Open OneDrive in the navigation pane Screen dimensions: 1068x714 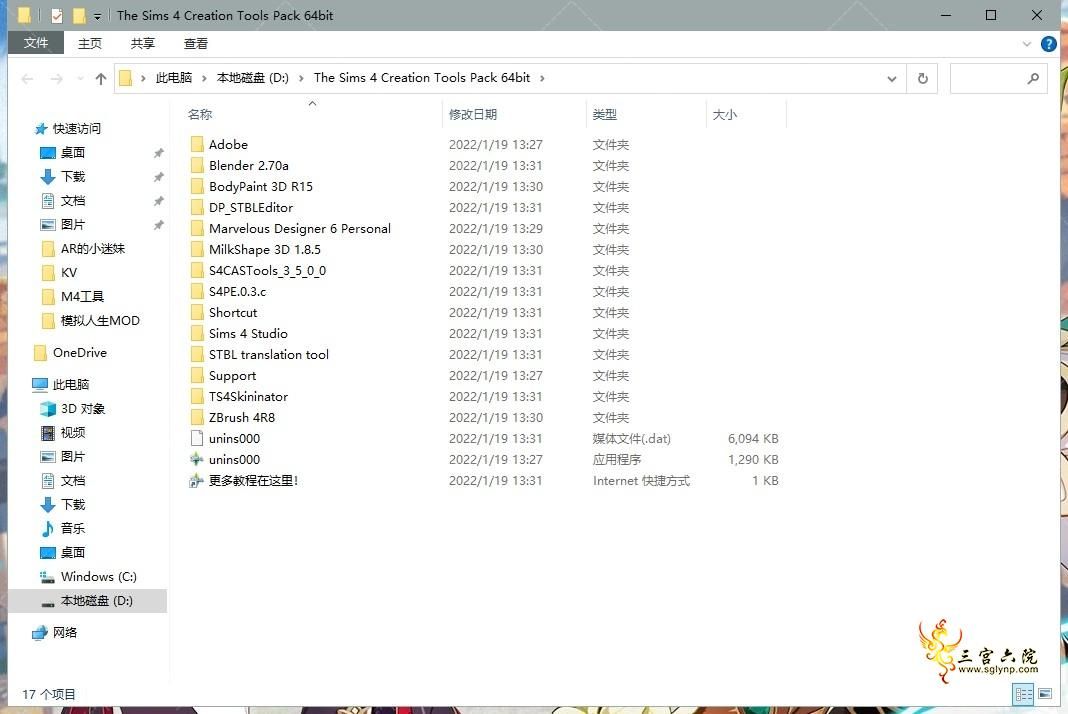coord(80,352)
